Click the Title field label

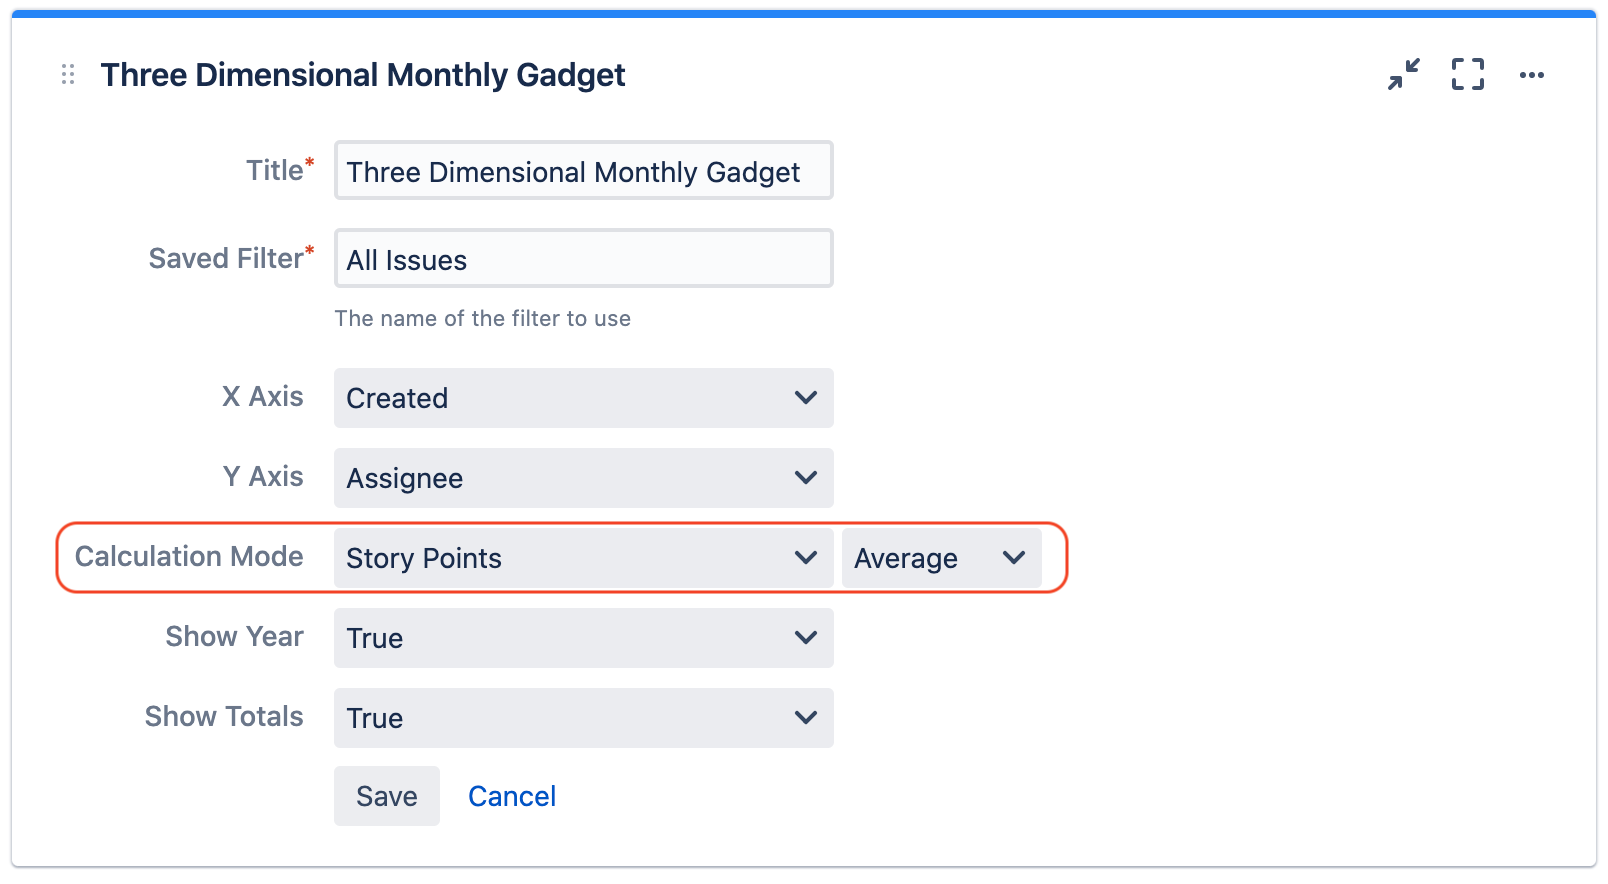tap(275, 171)
